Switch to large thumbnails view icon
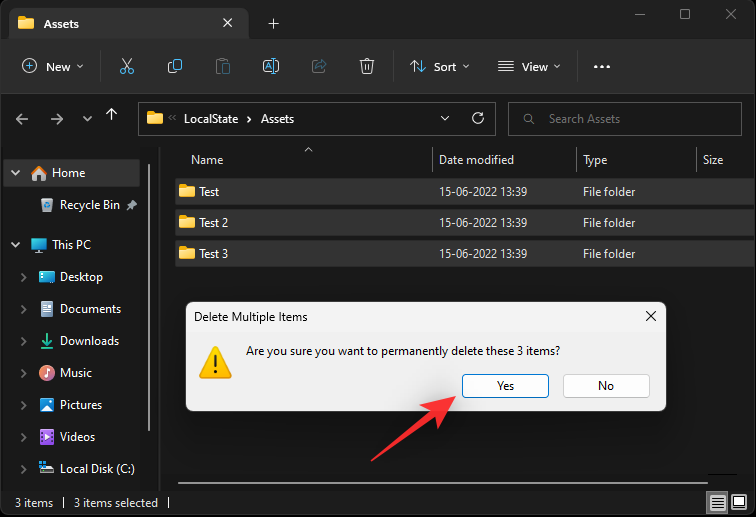Image resolution: width=756 pixels, height=517 pixels. point(741,502)
